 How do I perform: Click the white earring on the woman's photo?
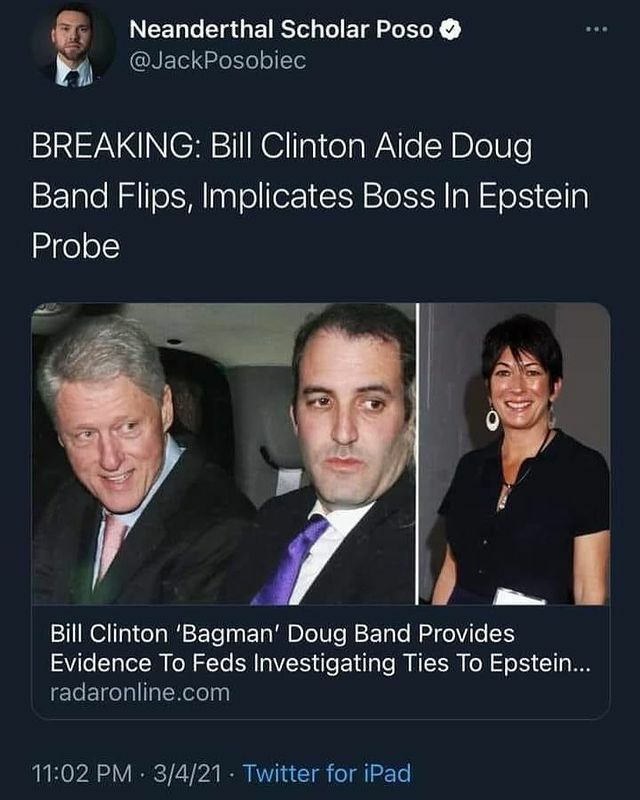tap(492, 419)
